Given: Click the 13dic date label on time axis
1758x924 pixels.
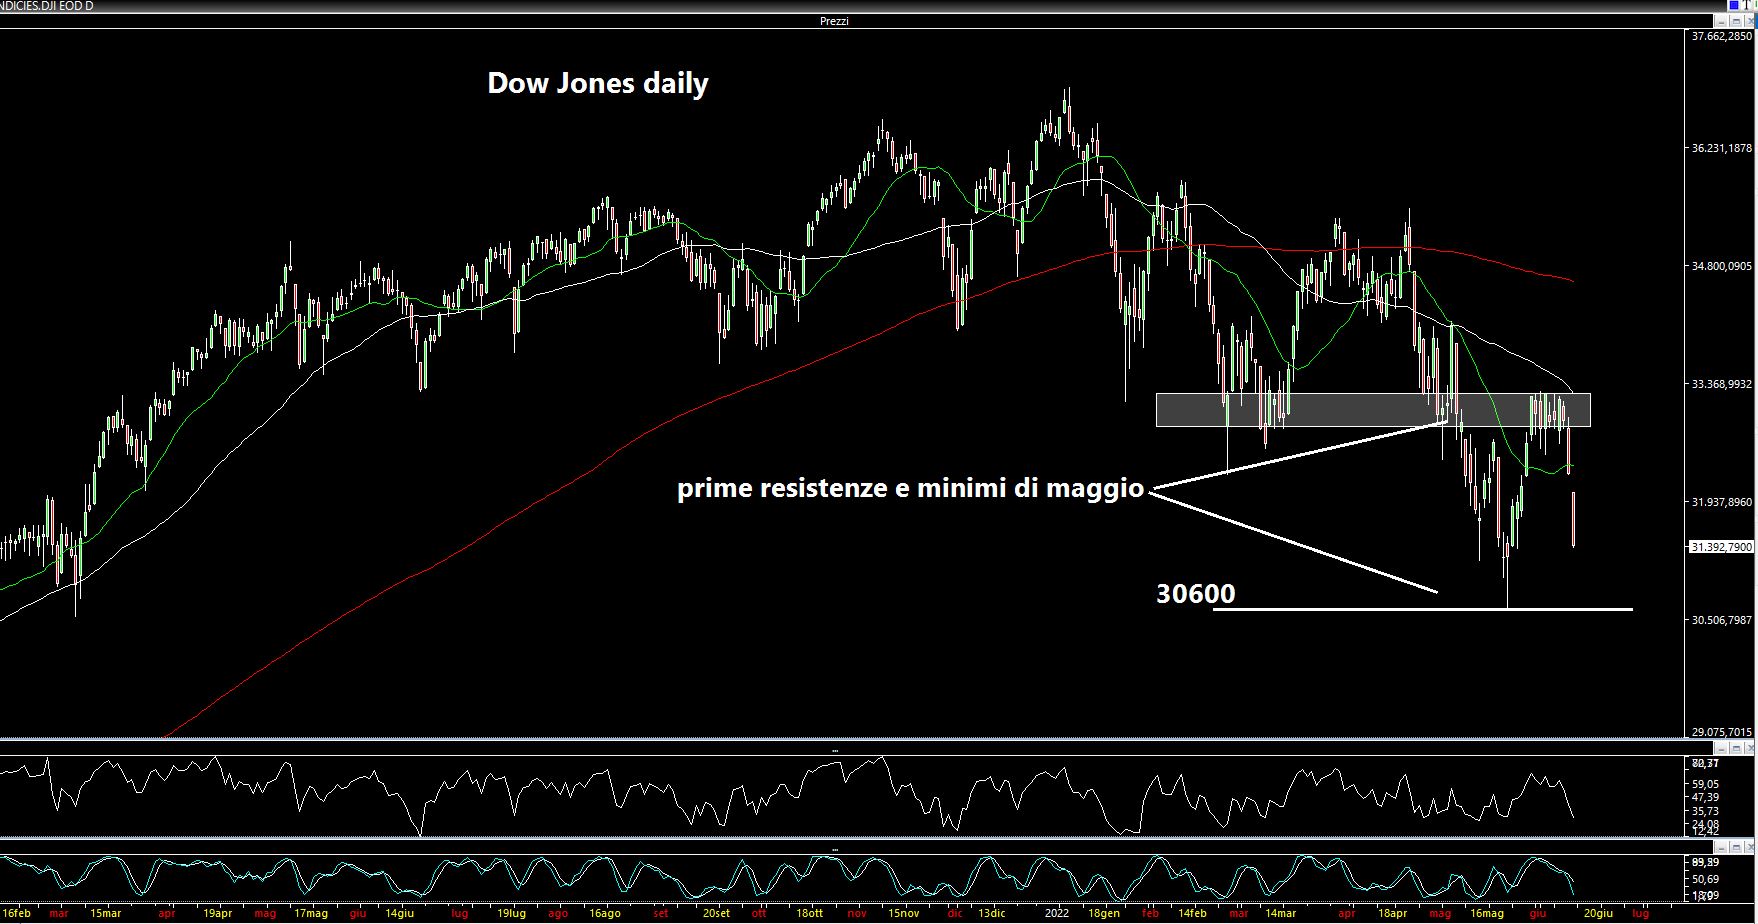Looking at the screenshot, I should click(992, 913).
